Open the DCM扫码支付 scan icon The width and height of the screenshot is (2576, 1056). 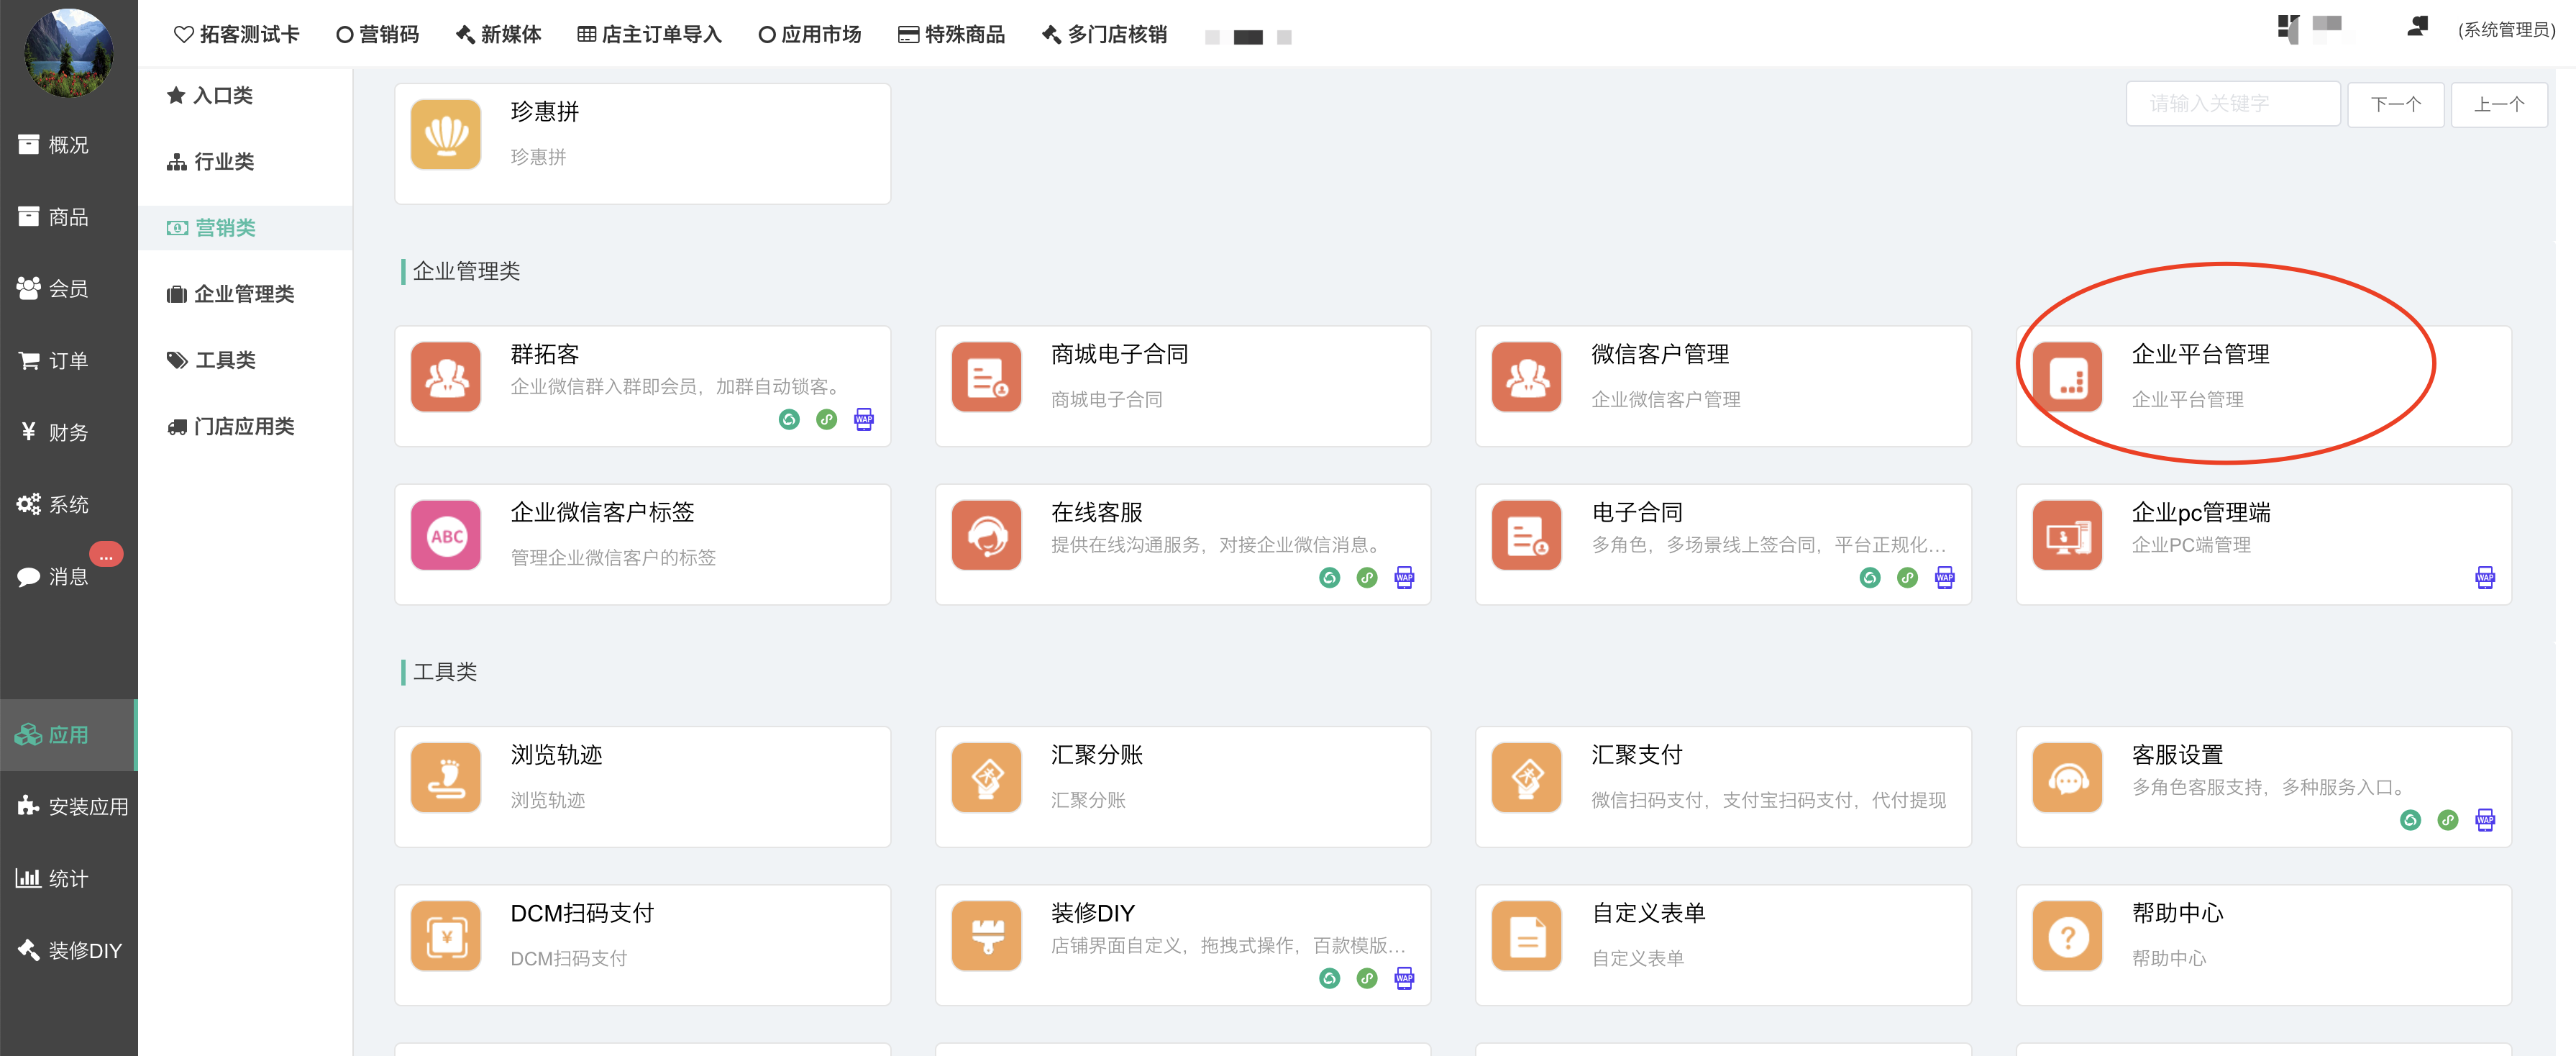point(446,936)
